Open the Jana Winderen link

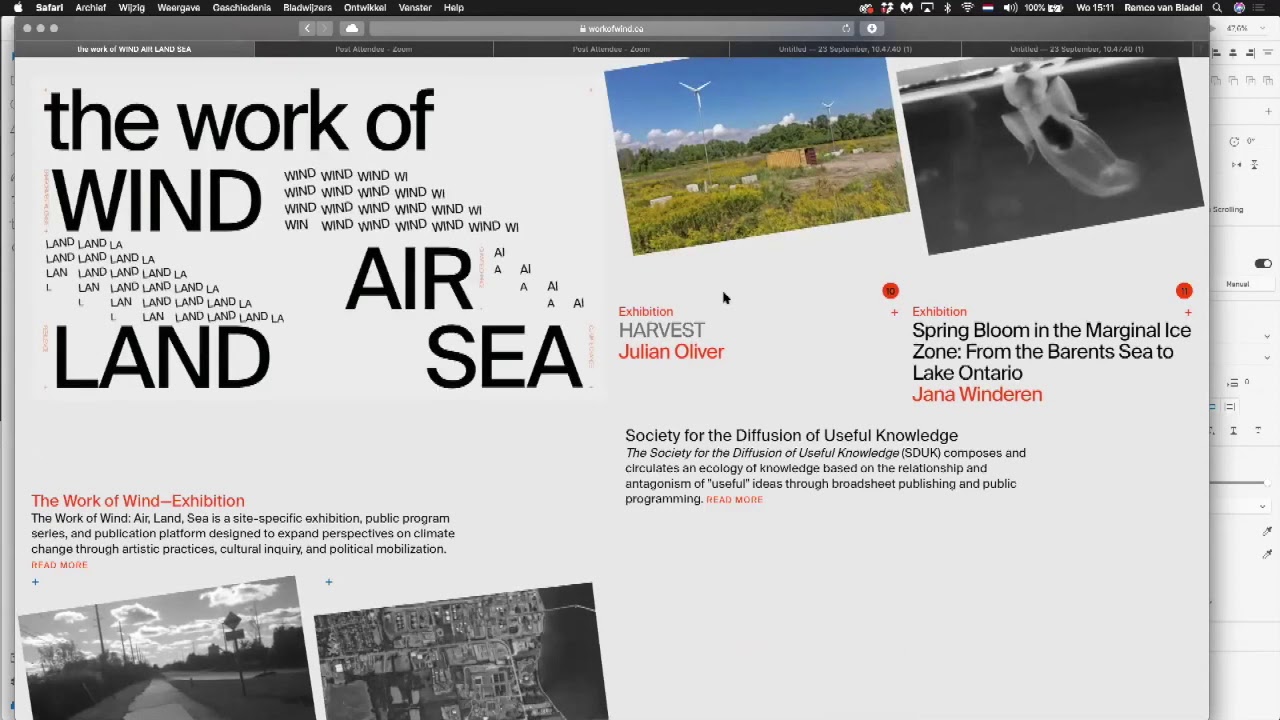977,394
